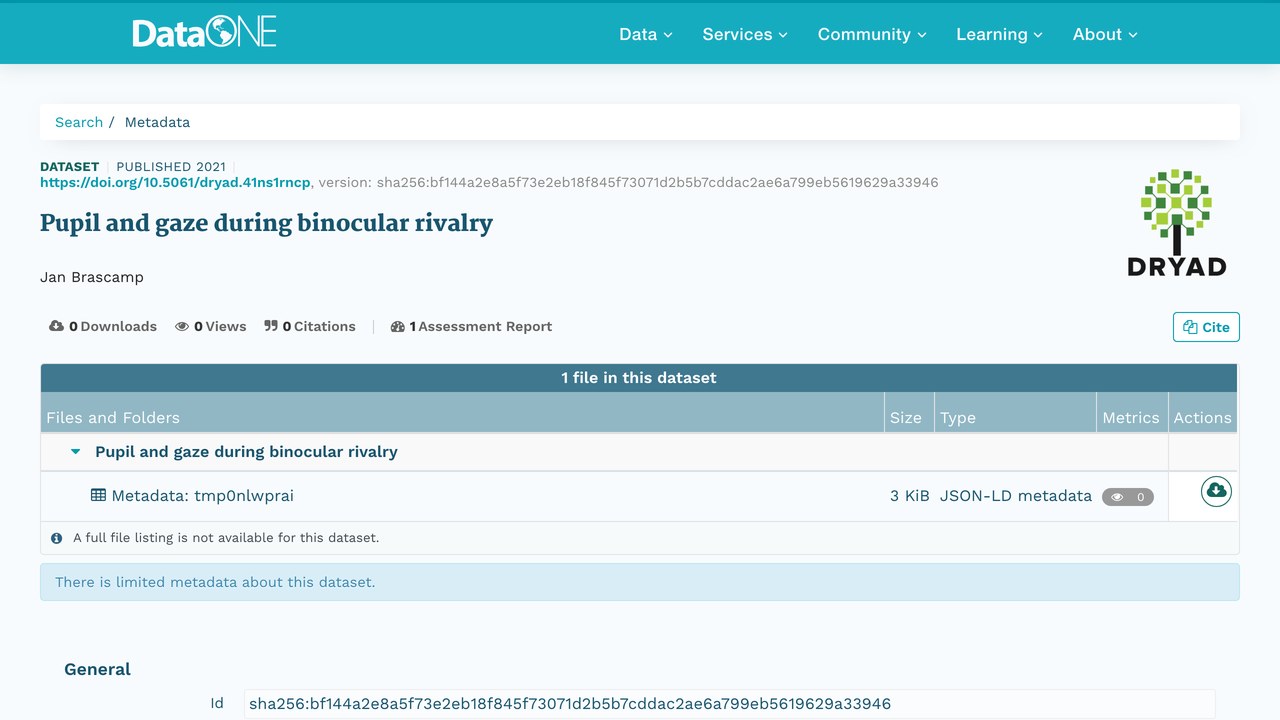Open the Data dropdown menu
The height and width of the screenshot is (720, 1280).
[x=646, y=34]
